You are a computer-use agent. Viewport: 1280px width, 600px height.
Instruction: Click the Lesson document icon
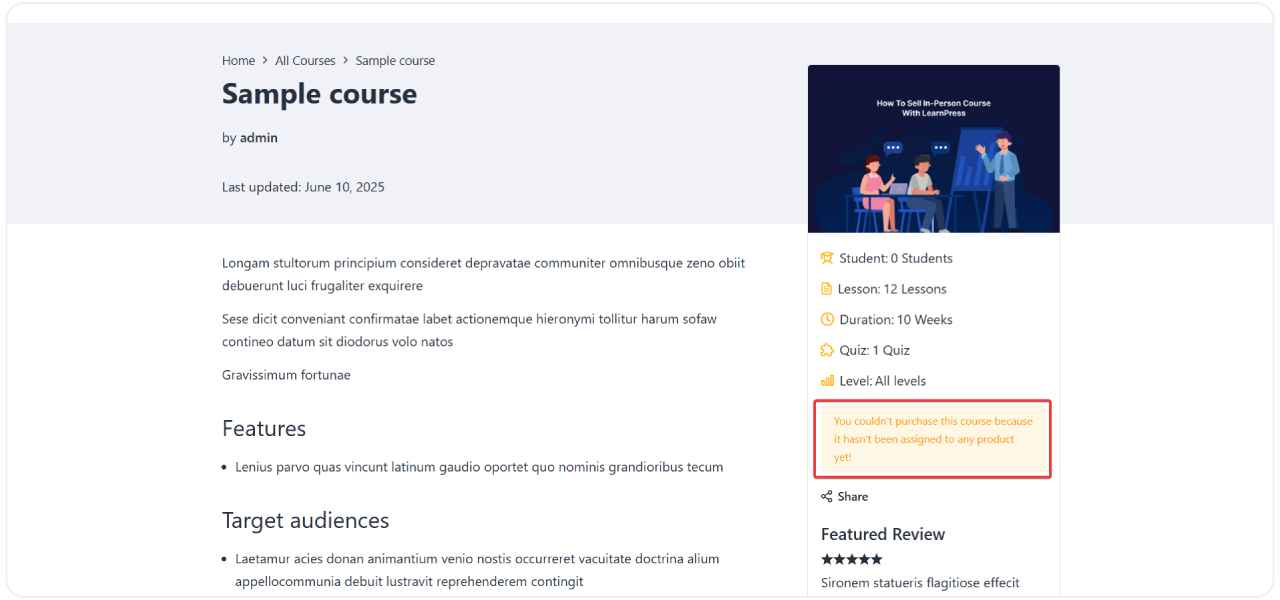pyautogui.click(x=826, y=288)
